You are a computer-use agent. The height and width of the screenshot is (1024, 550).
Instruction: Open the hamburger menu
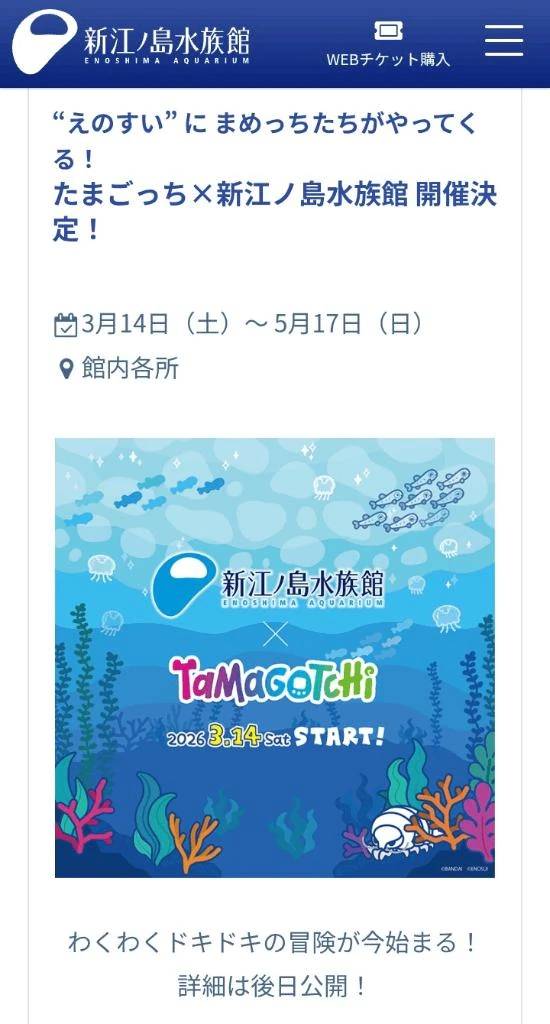[x=504, y=40]
